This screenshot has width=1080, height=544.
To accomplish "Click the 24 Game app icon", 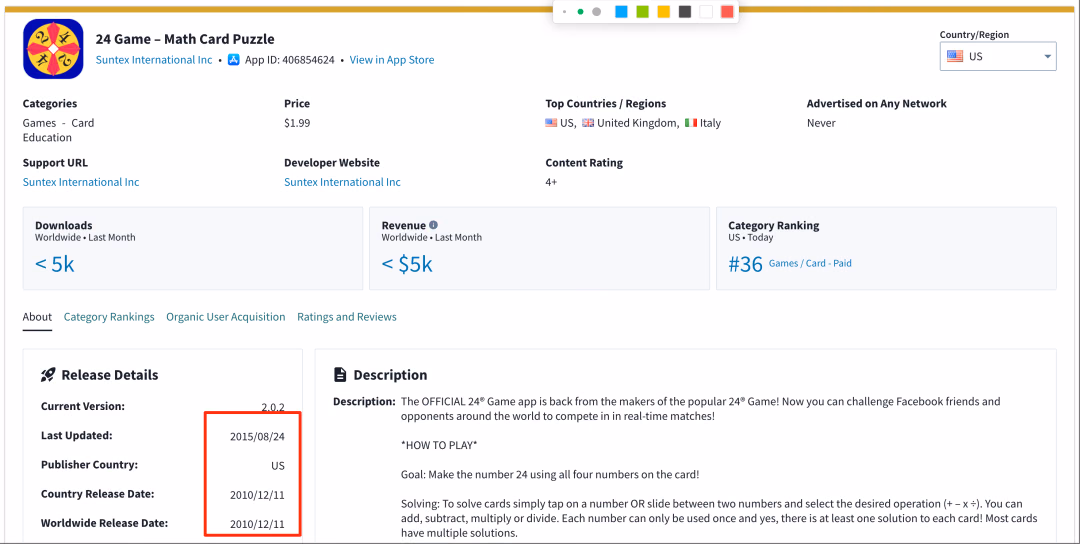I will coord(53,49).
